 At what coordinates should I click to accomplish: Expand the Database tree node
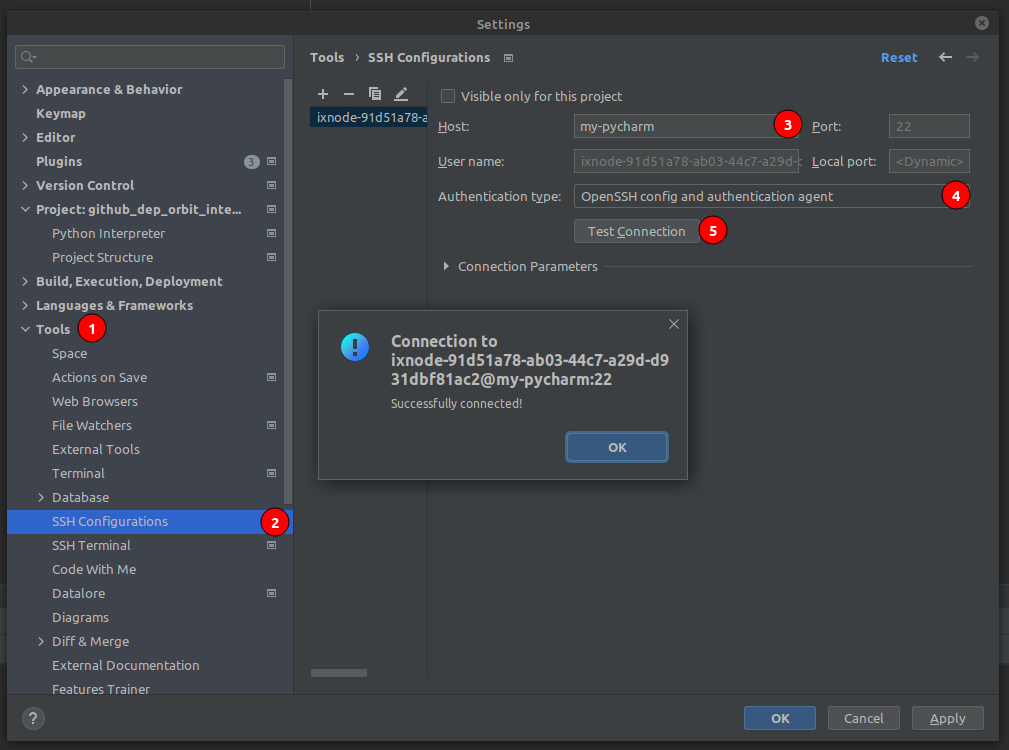(40, 497)
